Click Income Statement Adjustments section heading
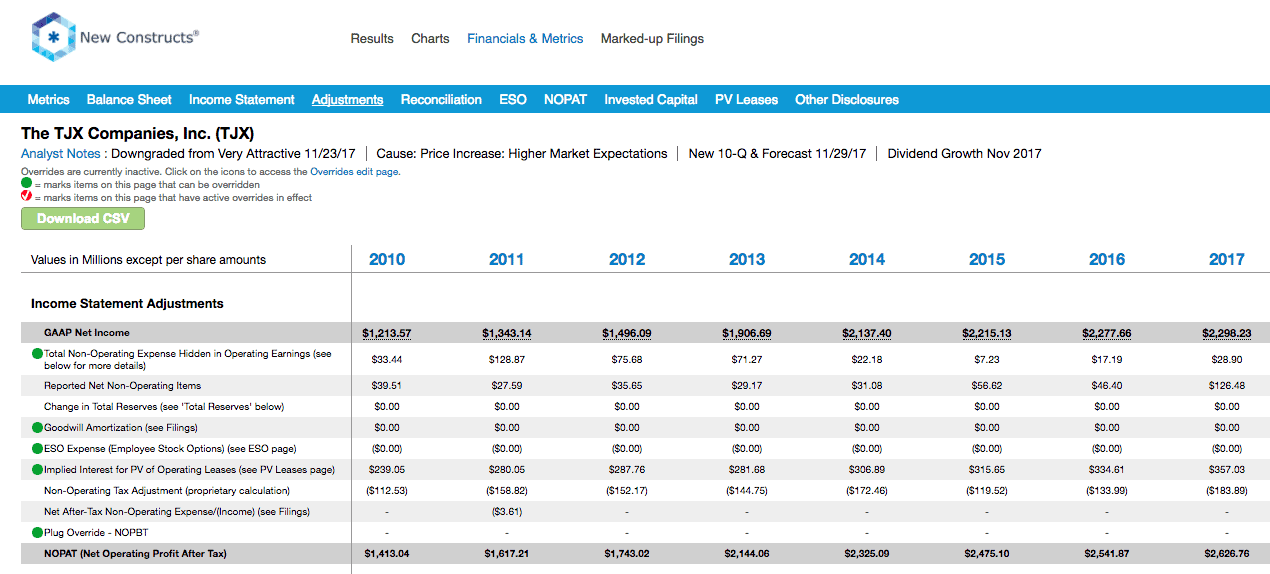 click(x=127, y=303)
